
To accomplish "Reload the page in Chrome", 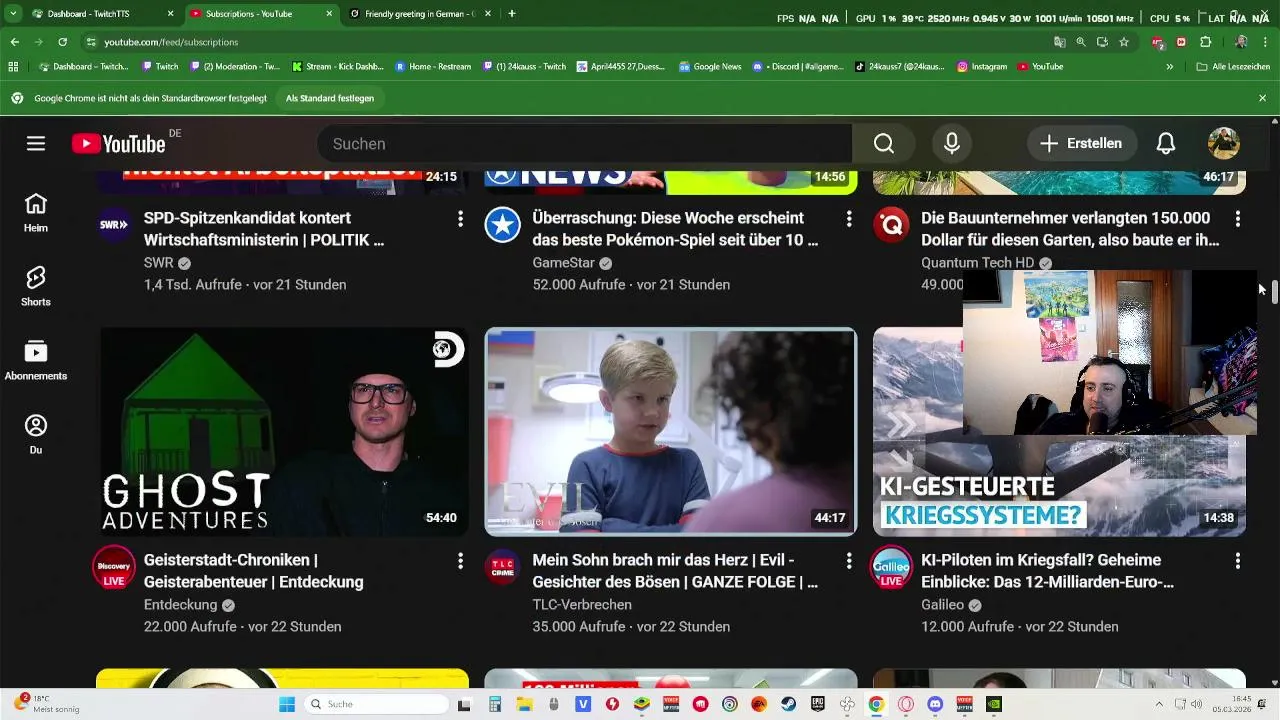I will [62, 42].
